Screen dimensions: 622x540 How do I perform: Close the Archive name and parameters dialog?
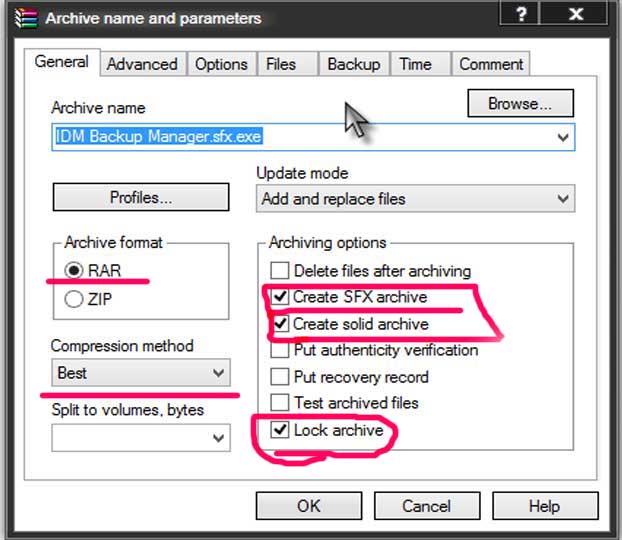coord(576,14)
